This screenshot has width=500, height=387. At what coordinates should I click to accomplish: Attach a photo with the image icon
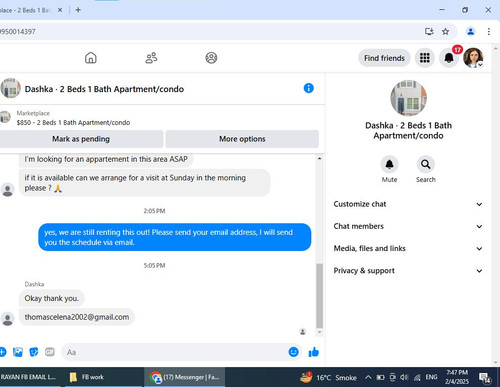coord(18,352)
